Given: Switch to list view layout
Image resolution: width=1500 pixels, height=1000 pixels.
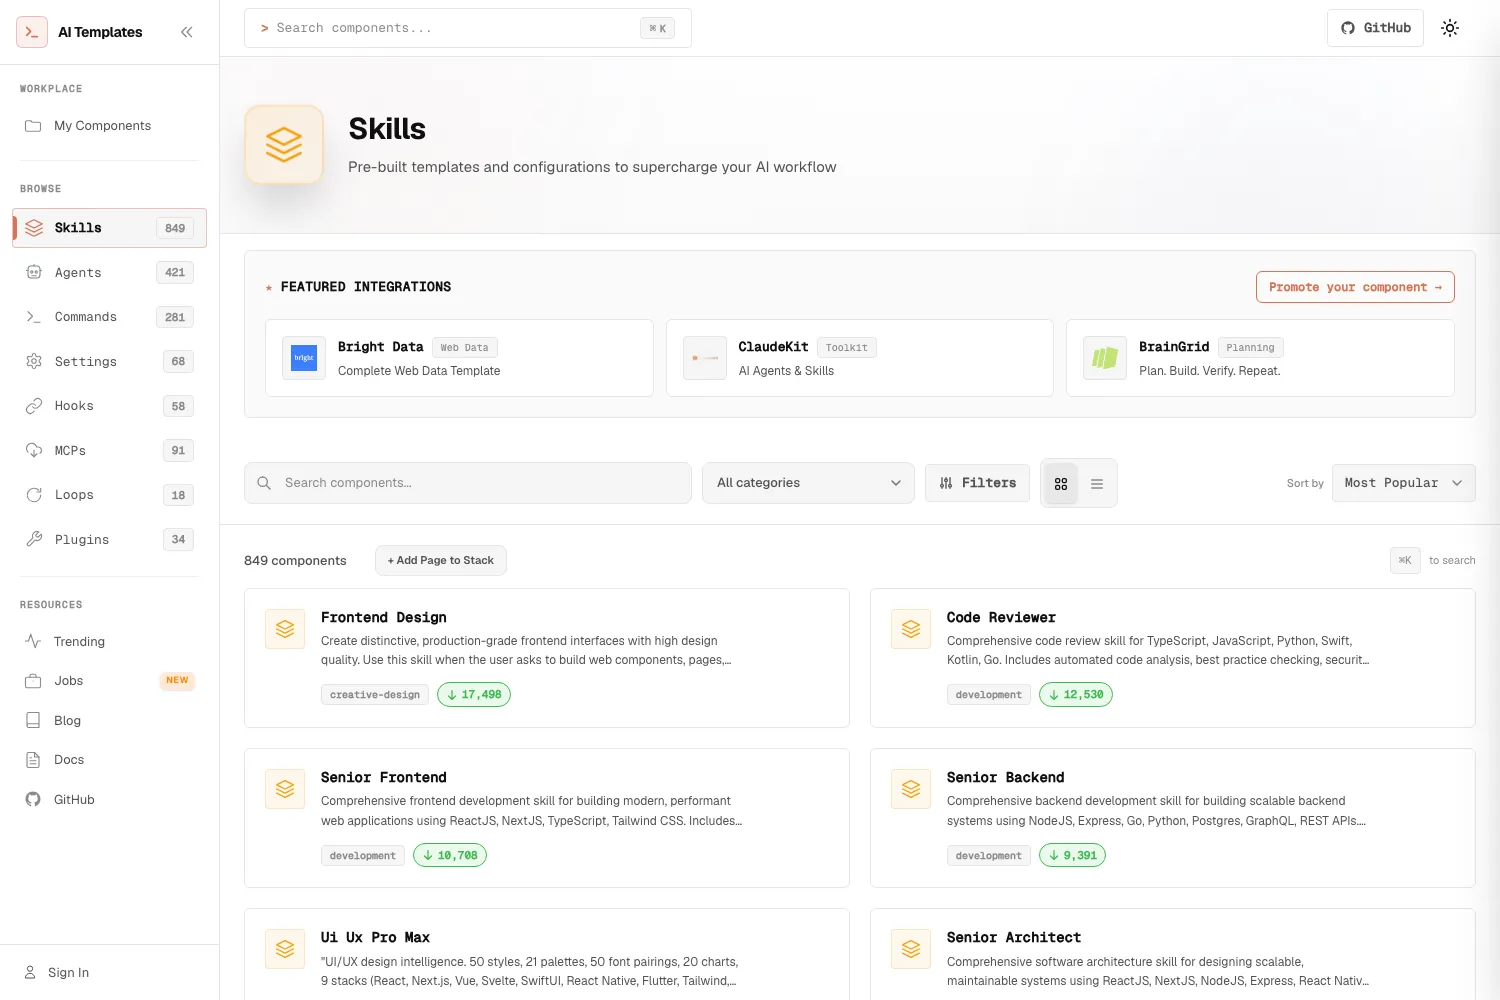Looking at the screenshot, I should [x=1097, y=484].
